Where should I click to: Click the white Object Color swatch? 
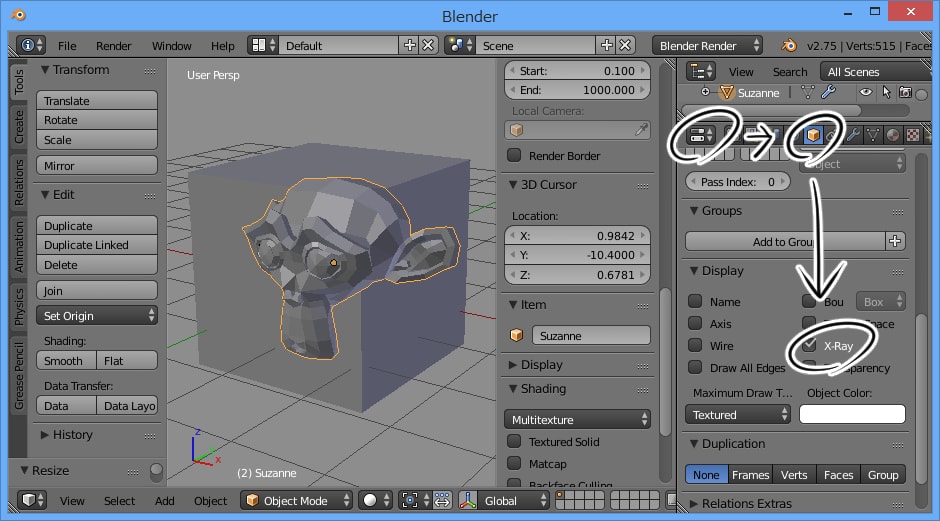[852, 414]
